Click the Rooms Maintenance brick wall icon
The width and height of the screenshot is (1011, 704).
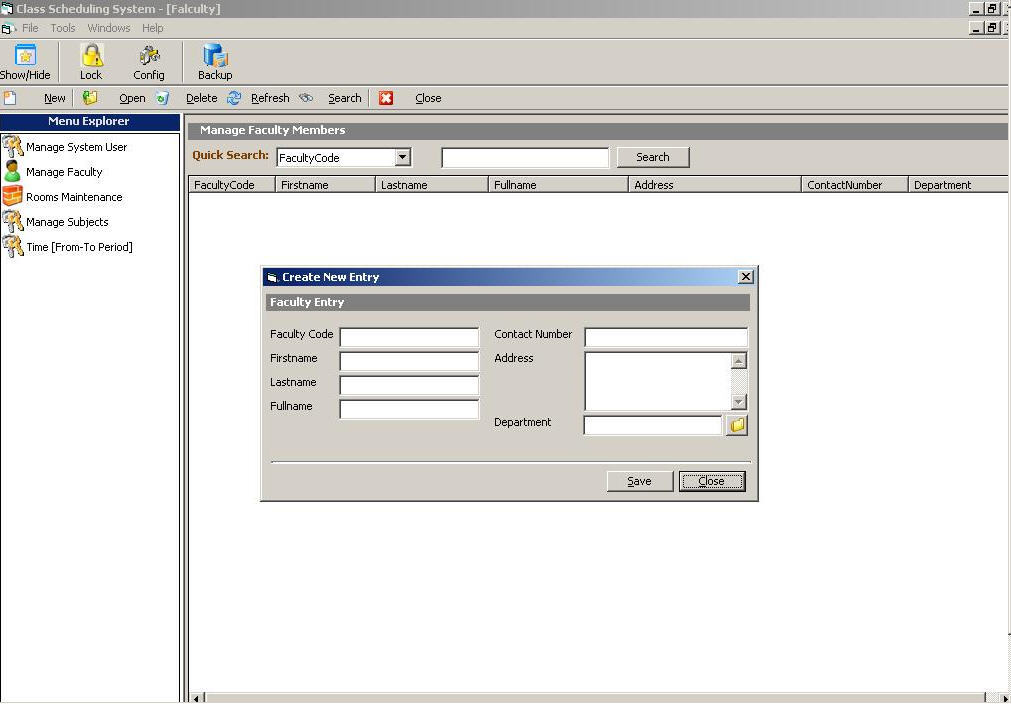tap(12, 196)
